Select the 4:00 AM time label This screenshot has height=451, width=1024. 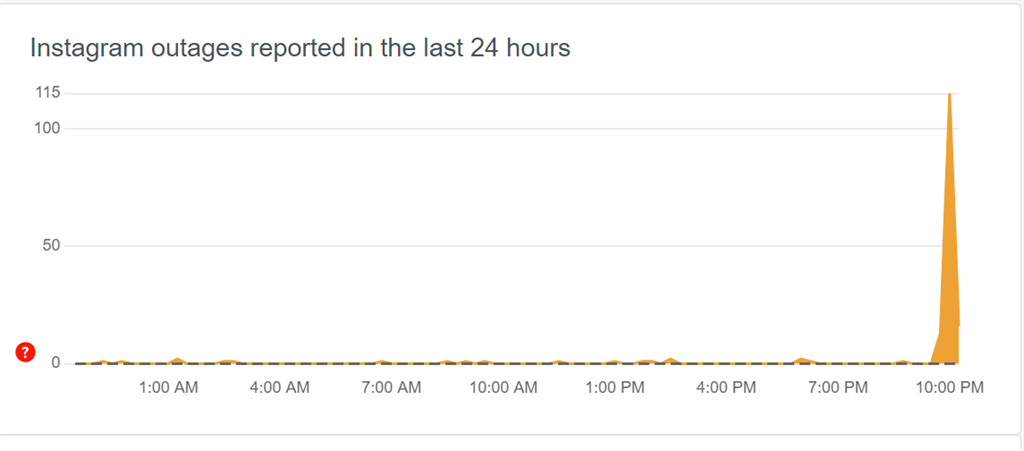[x=280, y=388]
